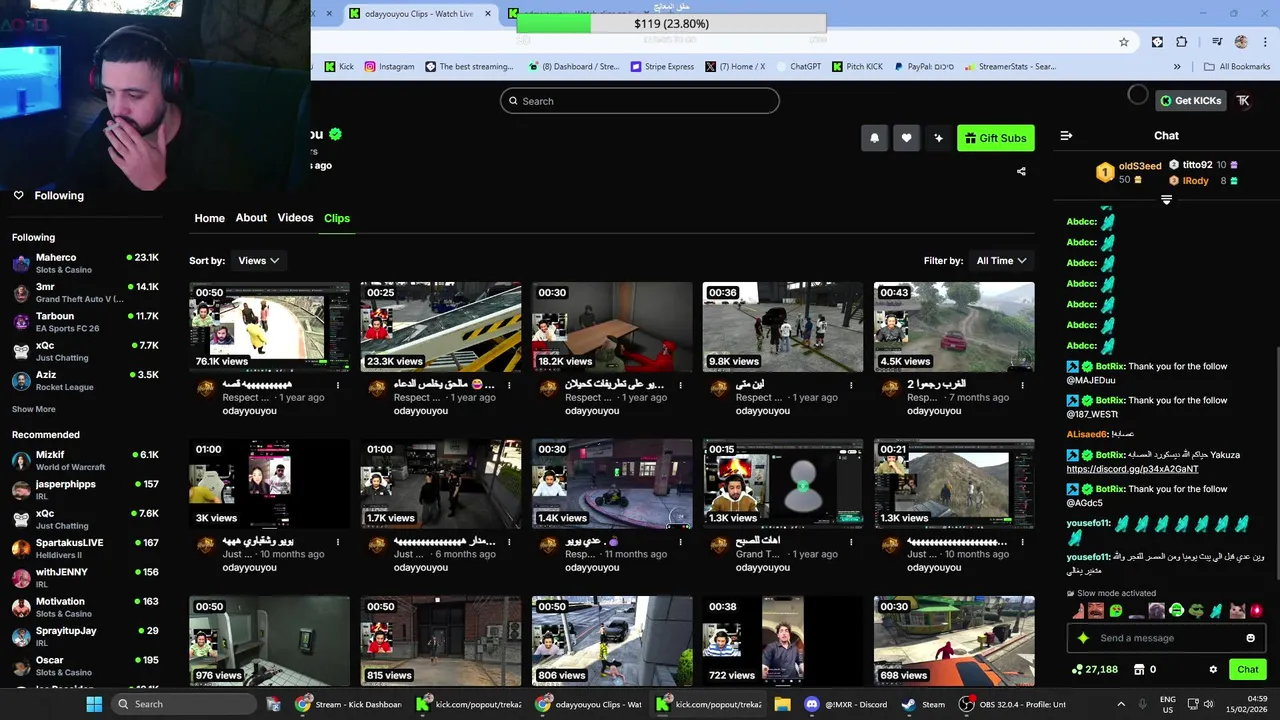Switch to odayyouyou Clips browser tab

tap(418, 14)
